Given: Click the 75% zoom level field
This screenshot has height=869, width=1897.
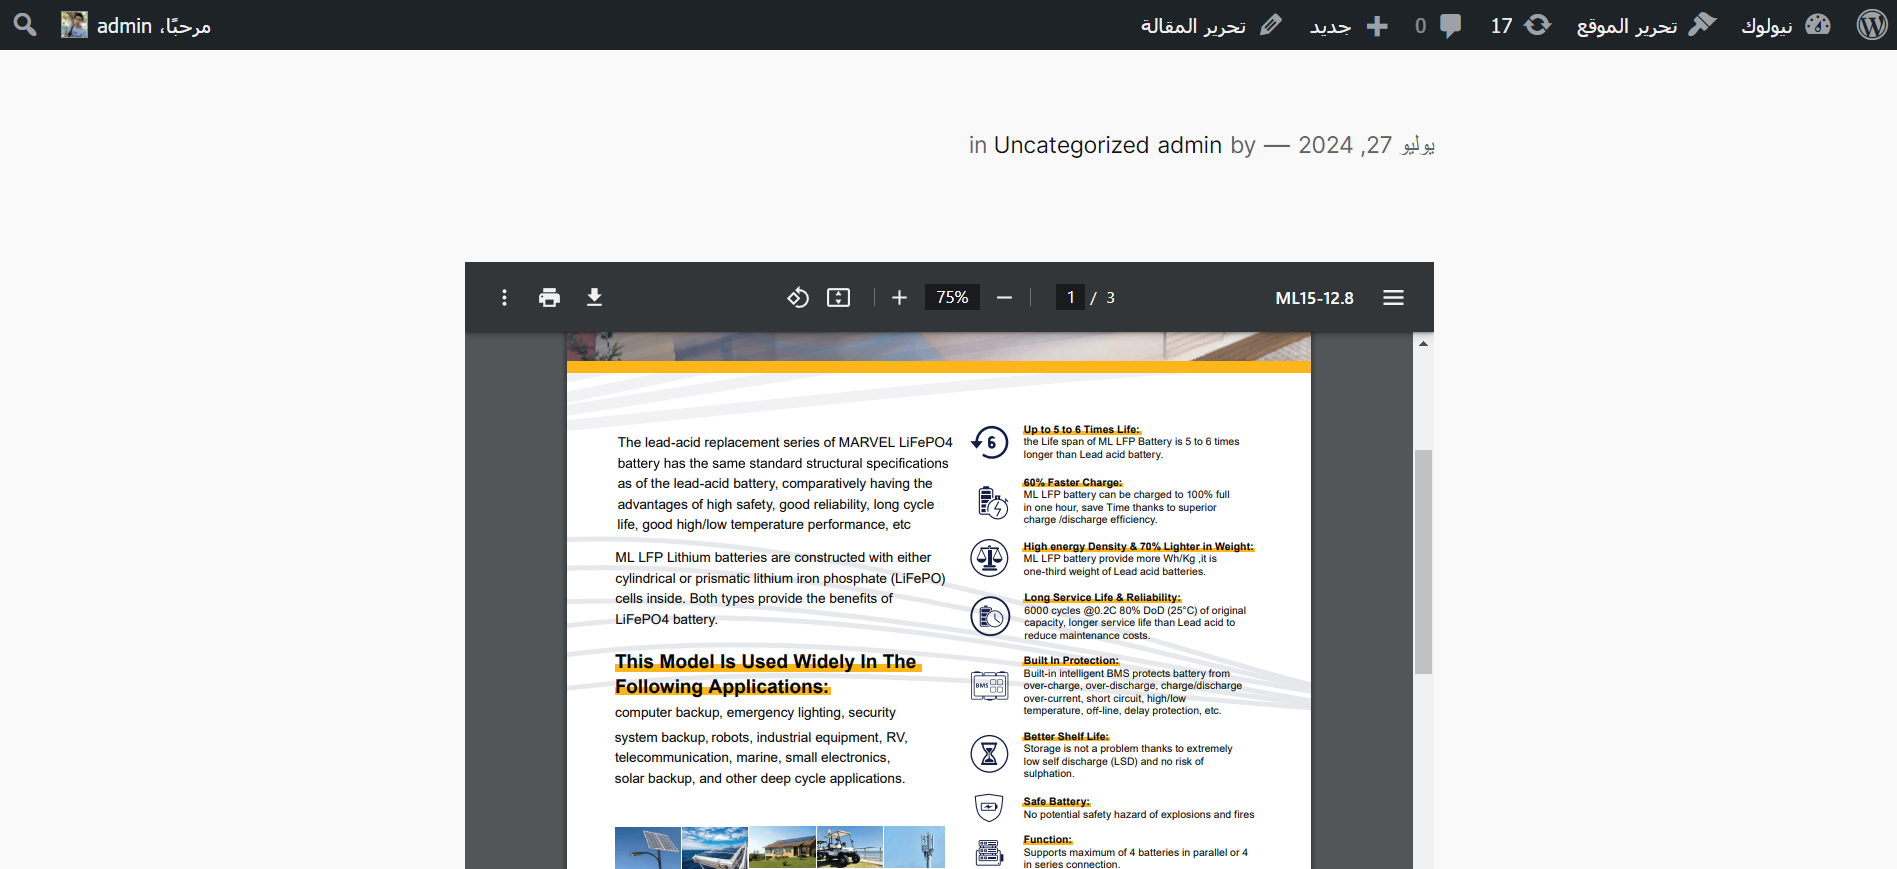Looking at the screenshot, I should pos(952,298).
